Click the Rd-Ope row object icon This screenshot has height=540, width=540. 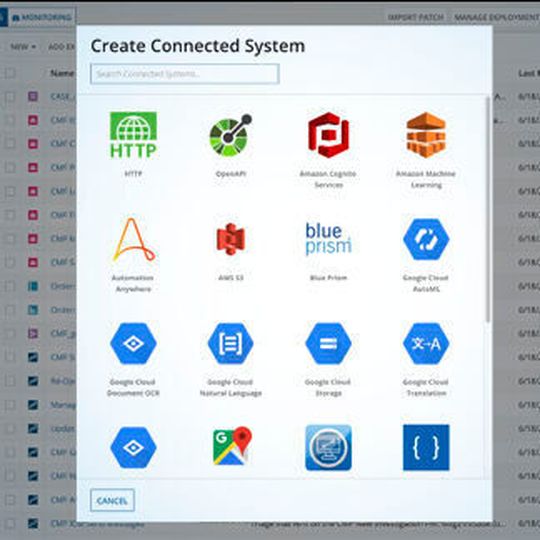(x=33, y=381)
